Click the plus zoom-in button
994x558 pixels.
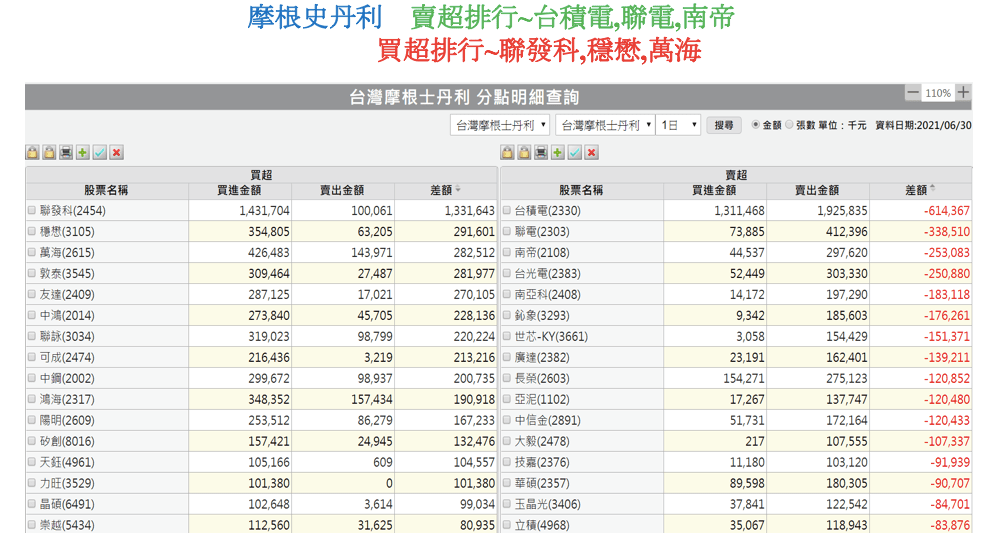pos(963,93)
